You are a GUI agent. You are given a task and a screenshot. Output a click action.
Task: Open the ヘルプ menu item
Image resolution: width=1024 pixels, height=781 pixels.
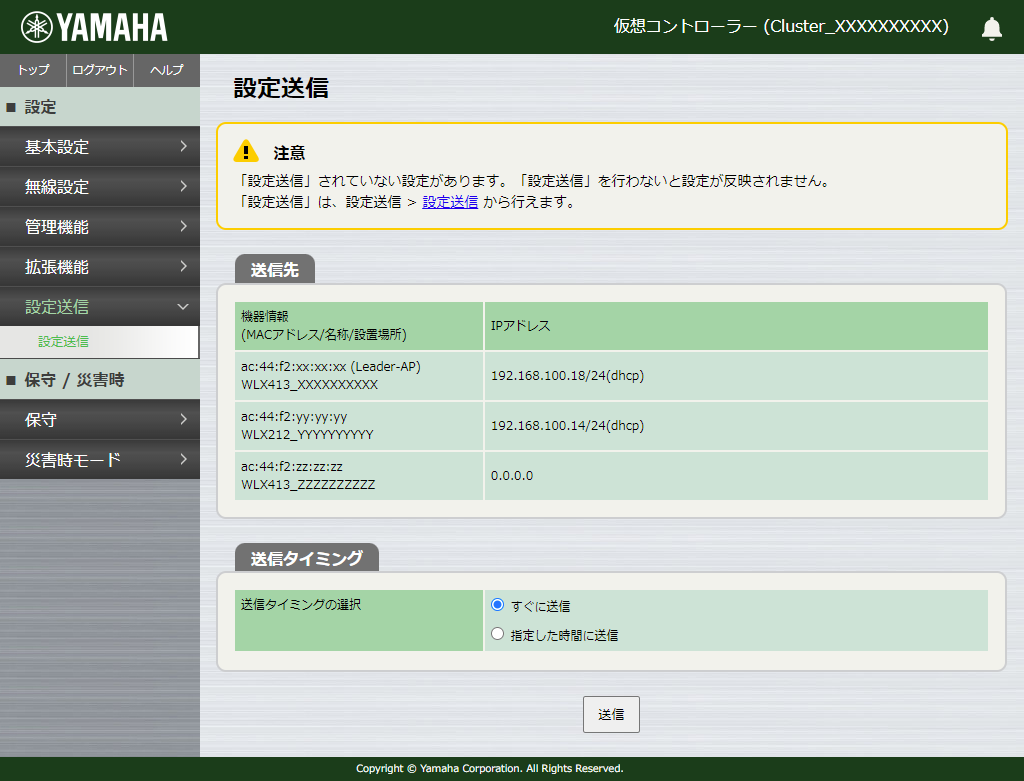tap(166, 70)
